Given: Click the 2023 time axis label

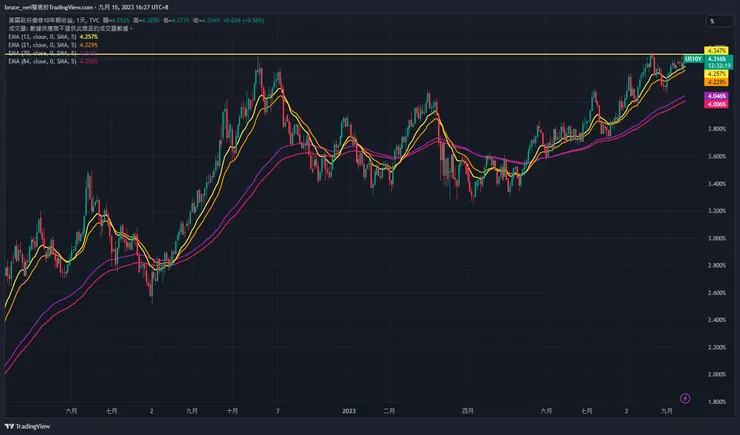Looking at the screenshot, I should pos(349,411).
